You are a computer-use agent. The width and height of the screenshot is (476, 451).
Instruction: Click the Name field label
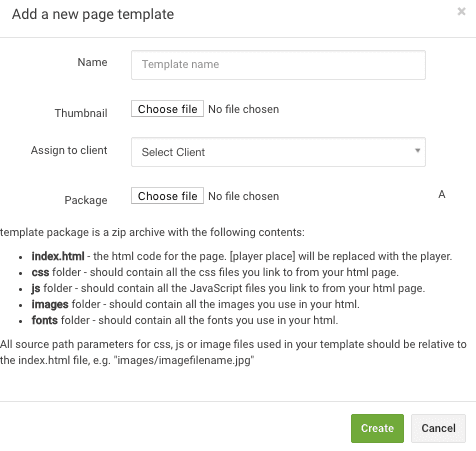coord(92,62)
